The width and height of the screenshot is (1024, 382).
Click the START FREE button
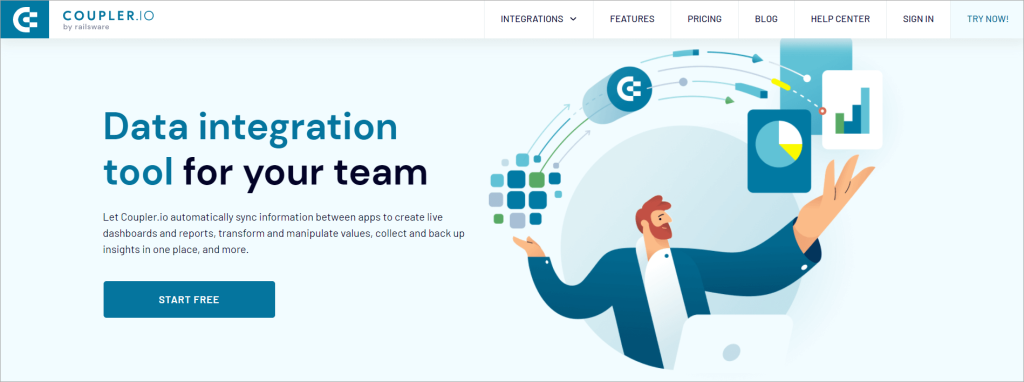(x=189, y=300)
